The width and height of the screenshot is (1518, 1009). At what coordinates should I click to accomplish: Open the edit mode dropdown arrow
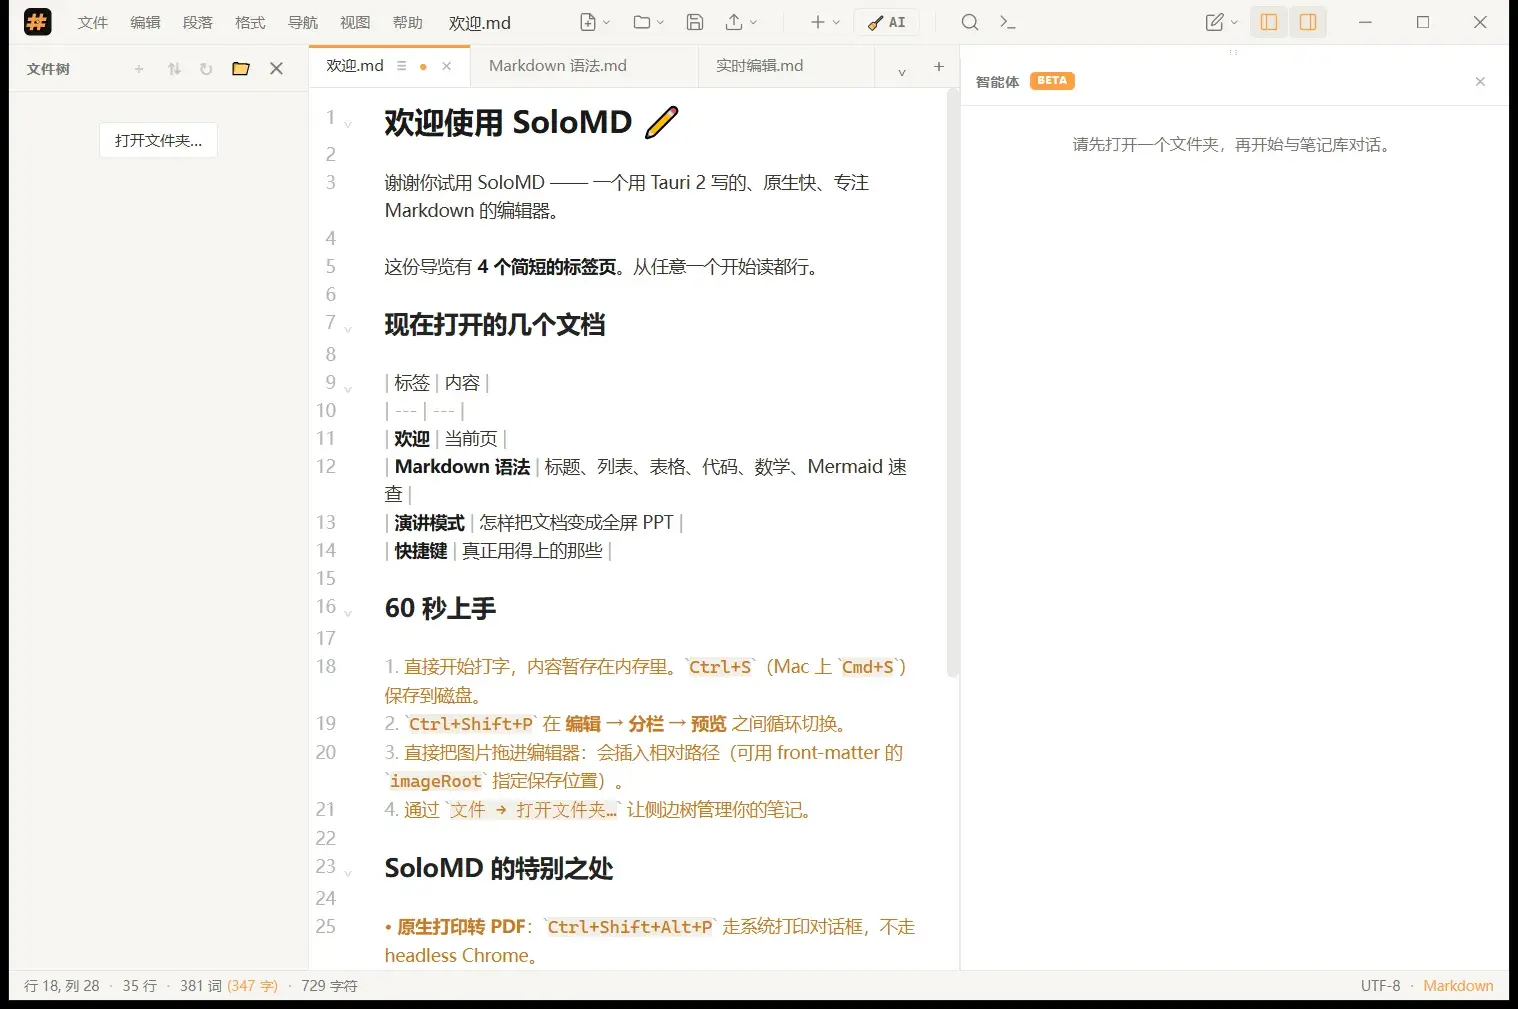1235,23
